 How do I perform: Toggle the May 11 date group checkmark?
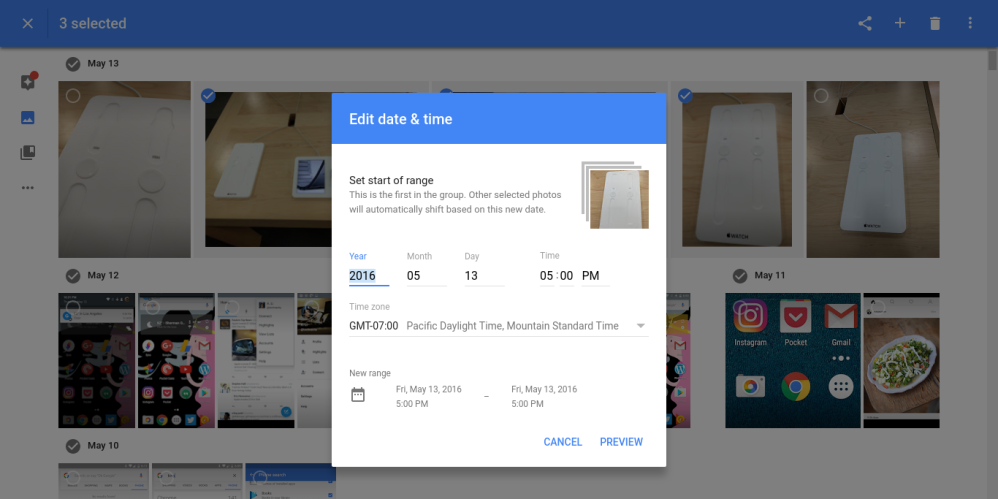(740, 275)
